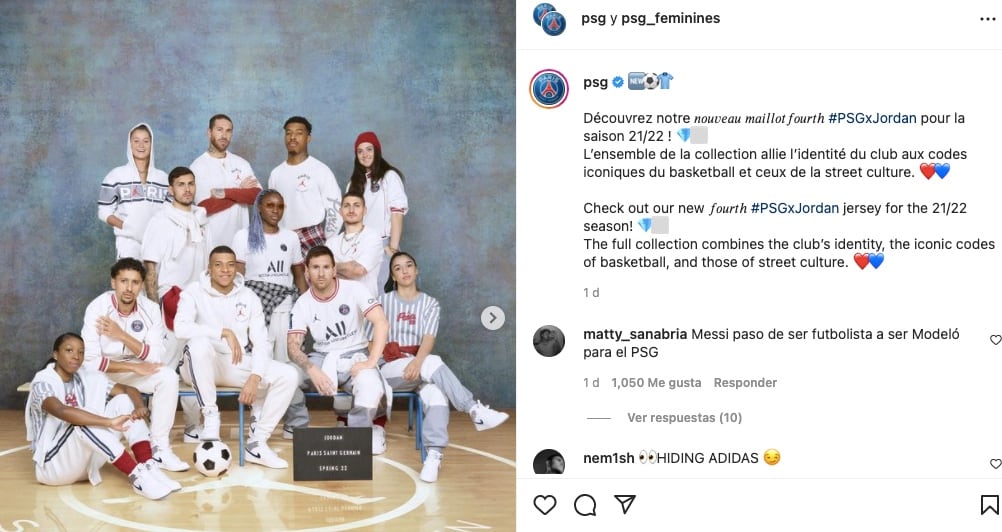The width and height of the screenshot is (1002, 532).
Task: Open psg_feminines profile from header
Action: coord(670,19)
